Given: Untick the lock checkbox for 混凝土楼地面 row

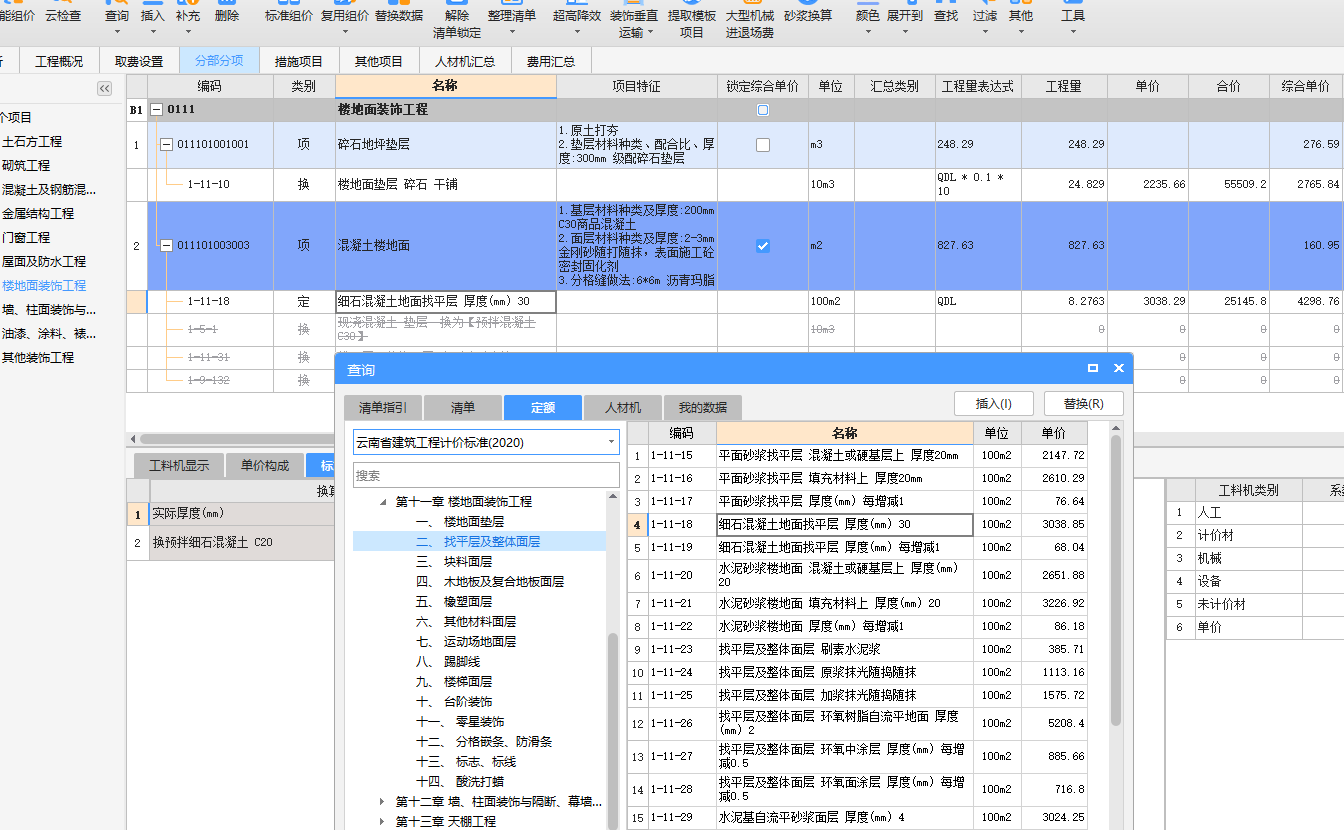Looking at the screenshot, I should [x=763, y=246].
